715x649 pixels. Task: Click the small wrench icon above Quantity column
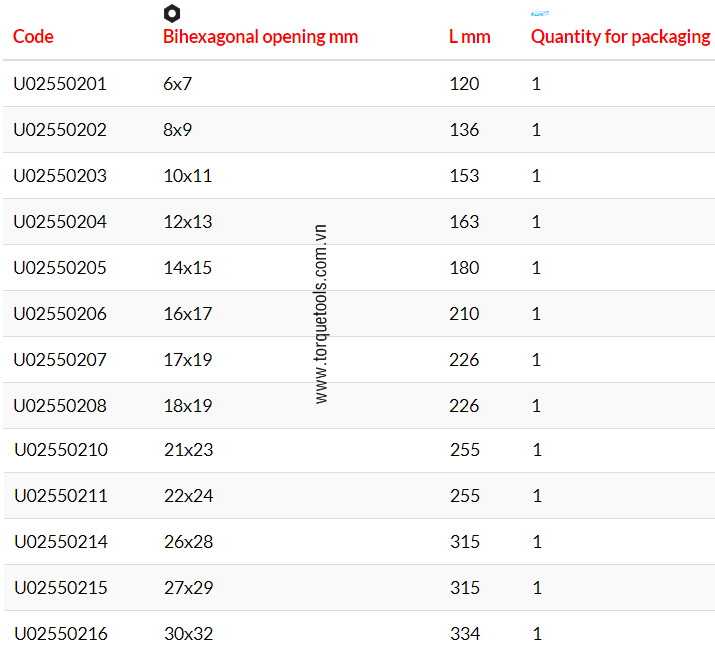[539, 13]
